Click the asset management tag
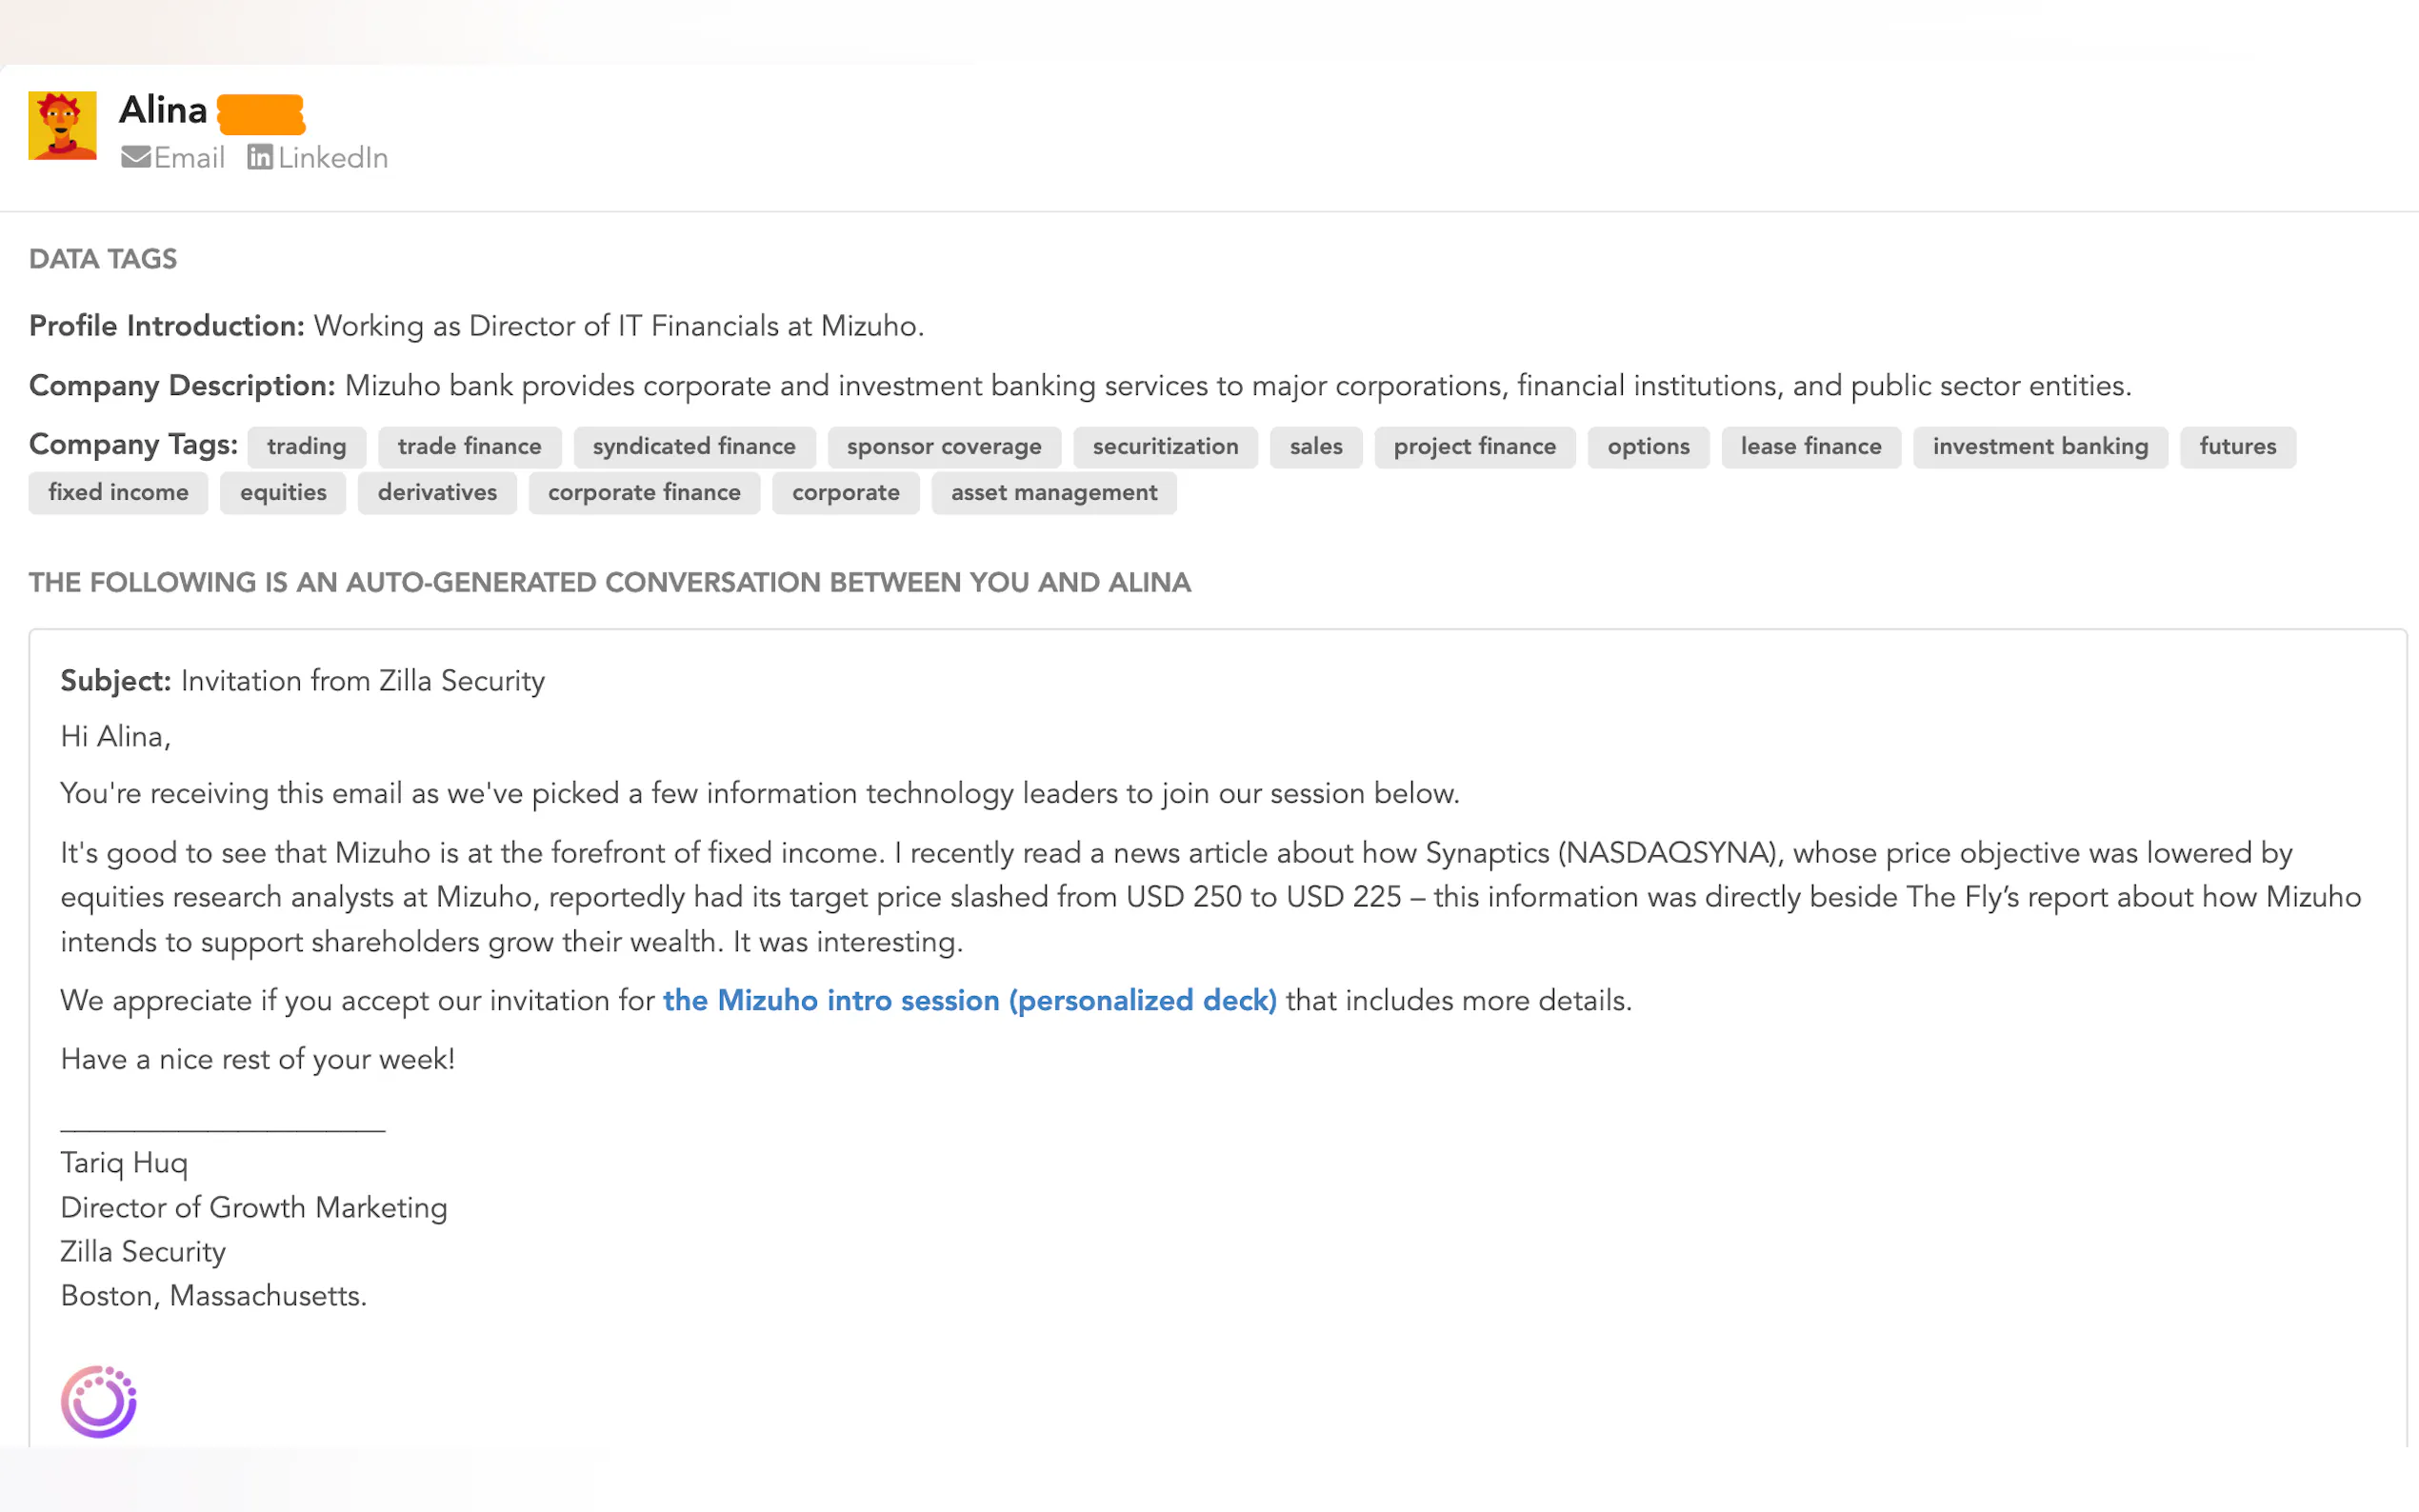 (1053, 492)
